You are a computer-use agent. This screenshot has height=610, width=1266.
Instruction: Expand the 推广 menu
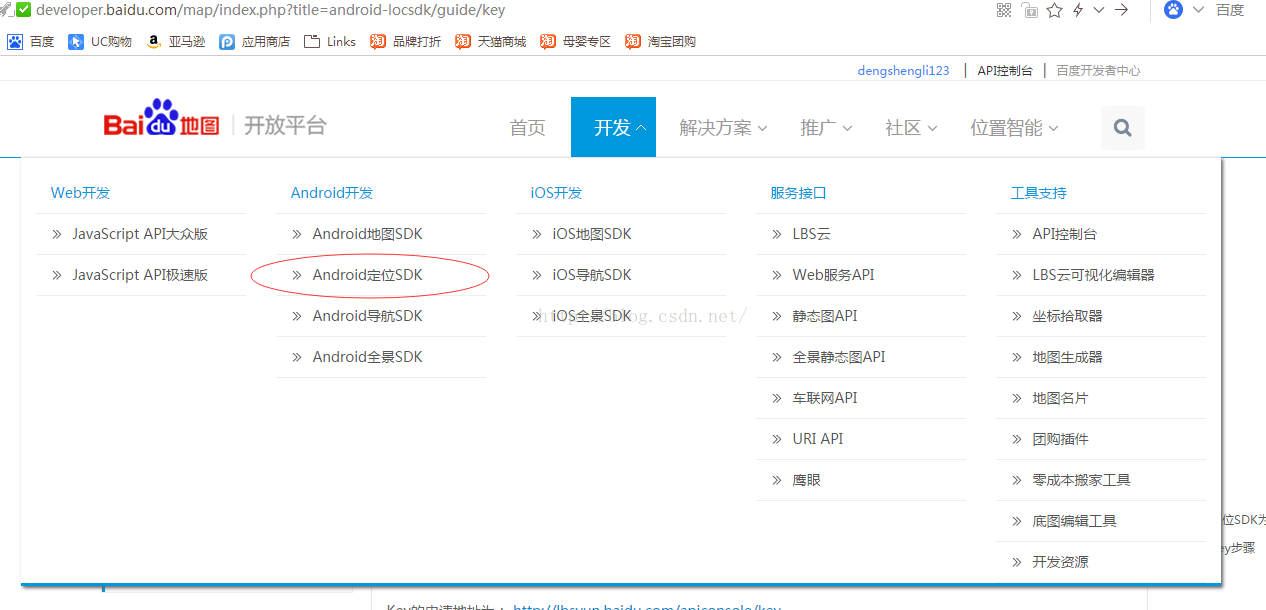click(826, 127)
